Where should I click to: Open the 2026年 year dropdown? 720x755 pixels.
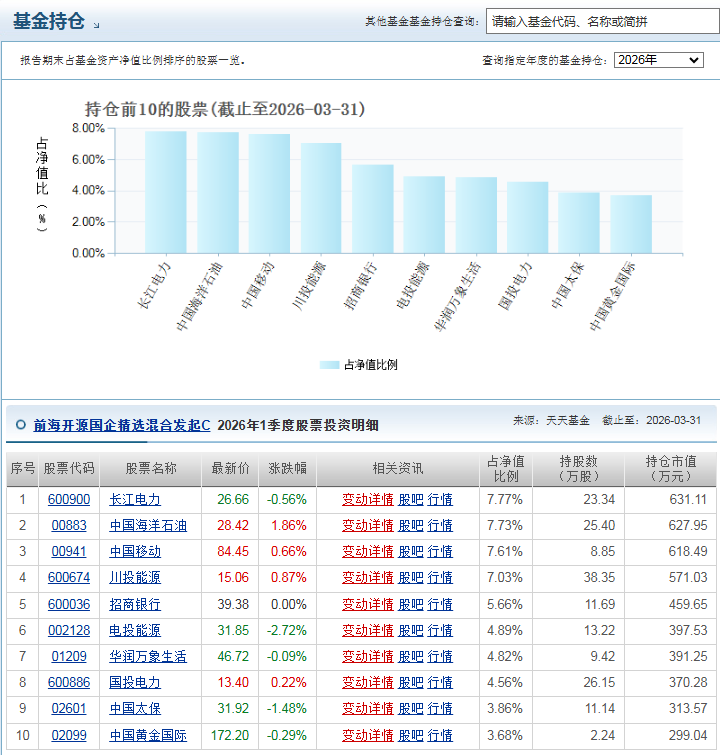tap(658, 60)
